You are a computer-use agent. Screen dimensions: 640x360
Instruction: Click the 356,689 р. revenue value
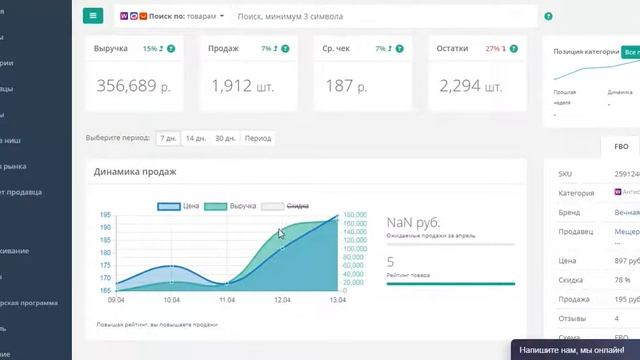[x=133, y=86]
